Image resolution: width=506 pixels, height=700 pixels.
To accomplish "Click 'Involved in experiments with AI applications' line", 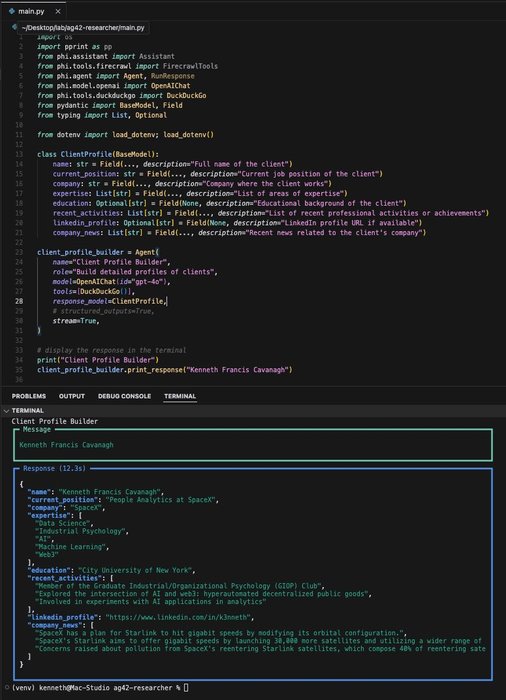I will [x=151, y=602].
